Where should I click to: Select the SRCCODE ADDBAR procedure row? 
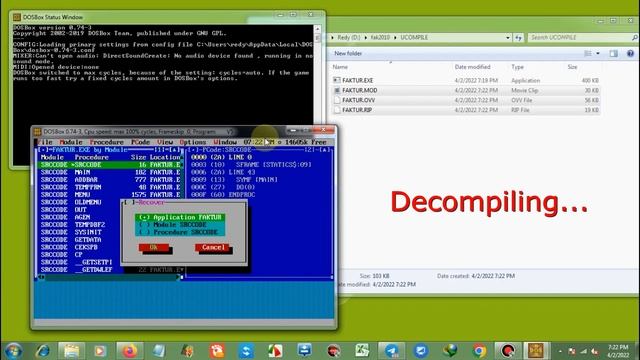pyautogui.click(x=110, y=180)
